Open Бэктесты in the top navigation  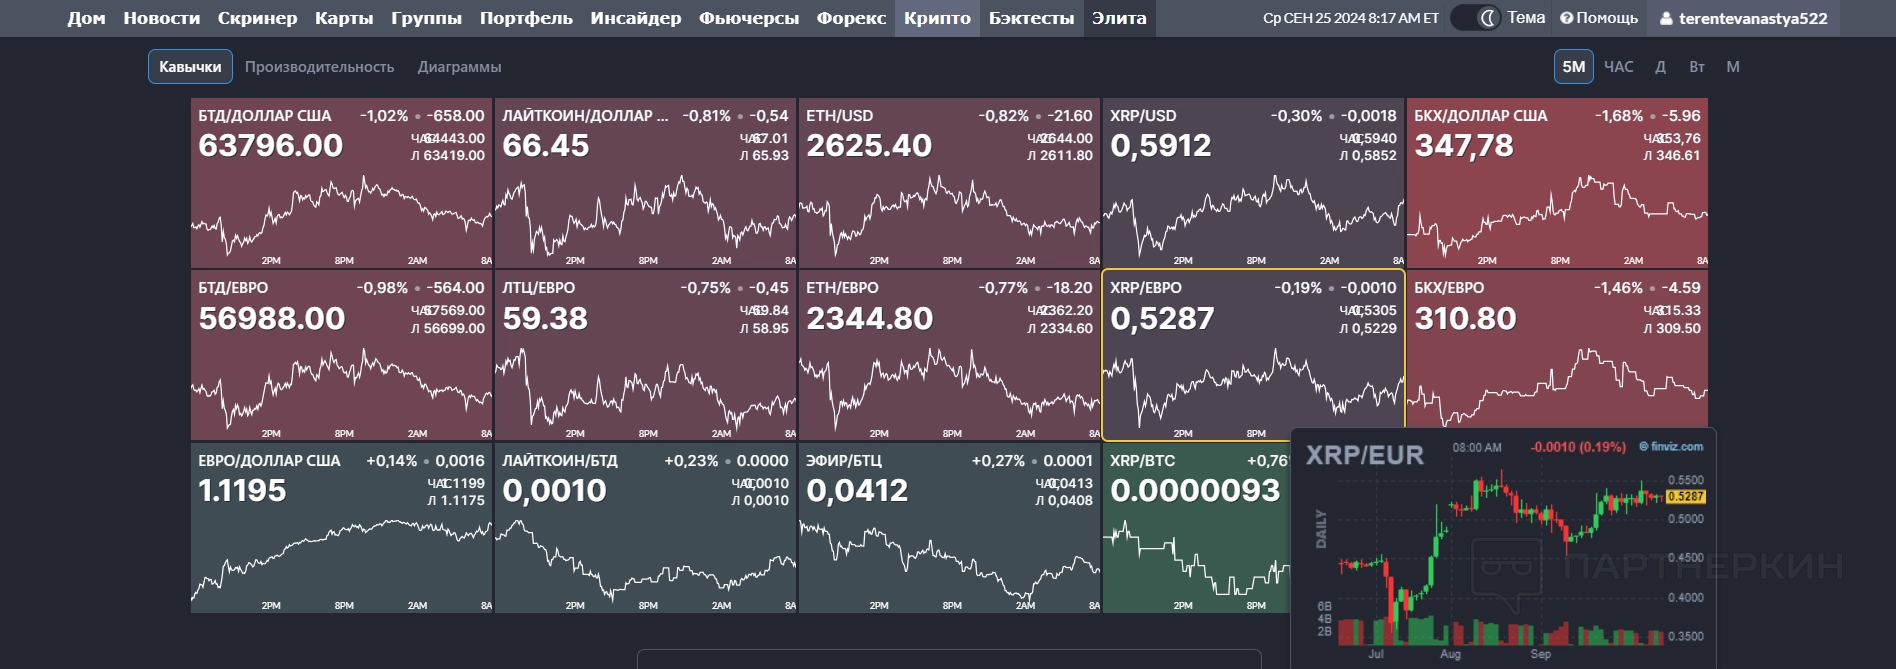pyautogui.click(x=1031, y=18)
